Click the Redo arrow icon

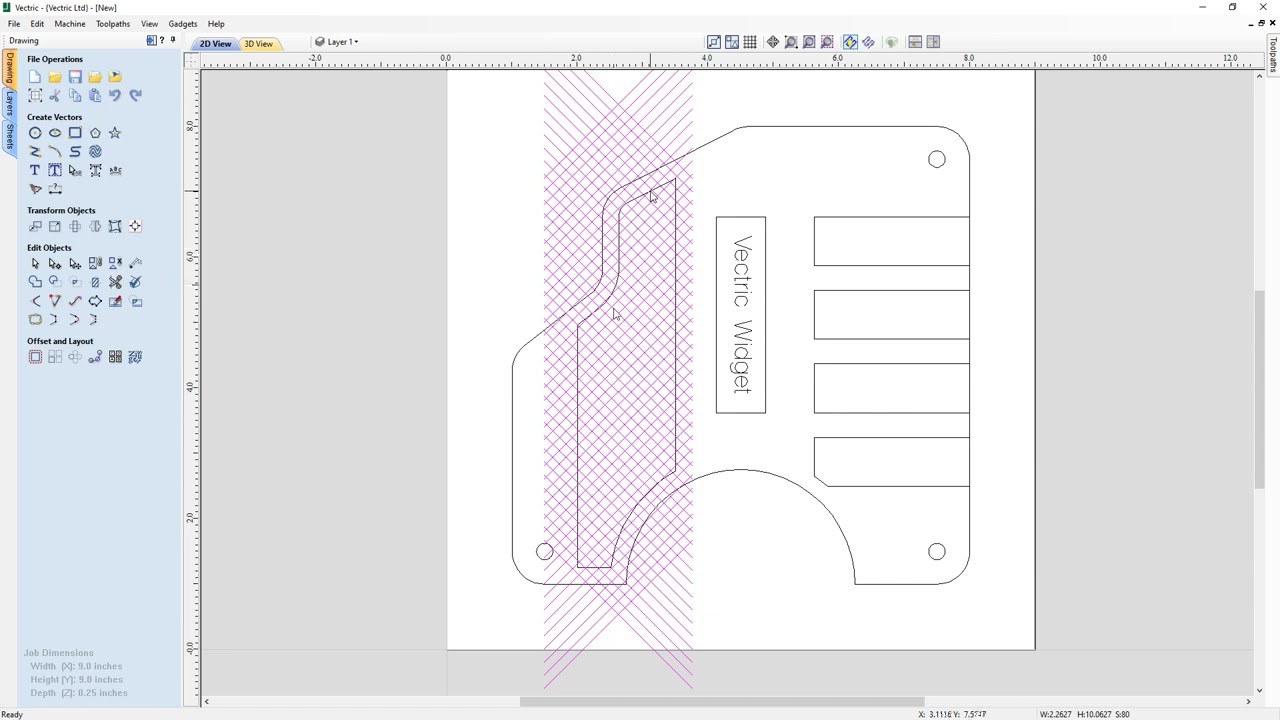point(135,95)
